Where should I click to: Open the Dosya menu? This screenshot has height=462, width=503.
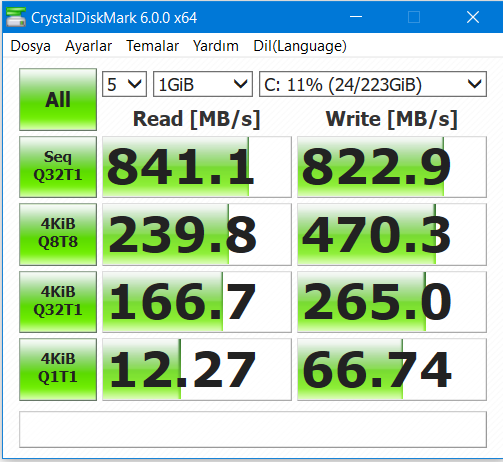[x=30, y=46]
